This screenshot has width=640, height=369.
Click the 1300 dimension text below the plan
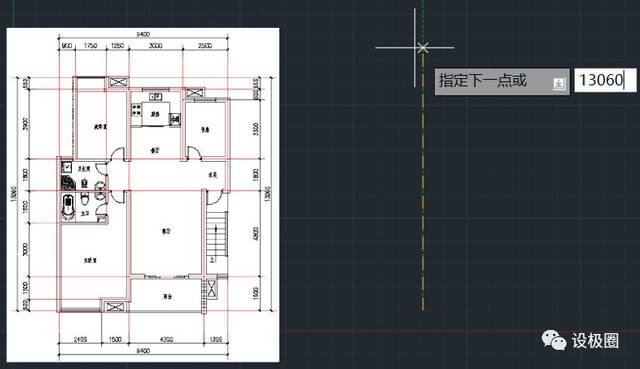tap(216, 340)
